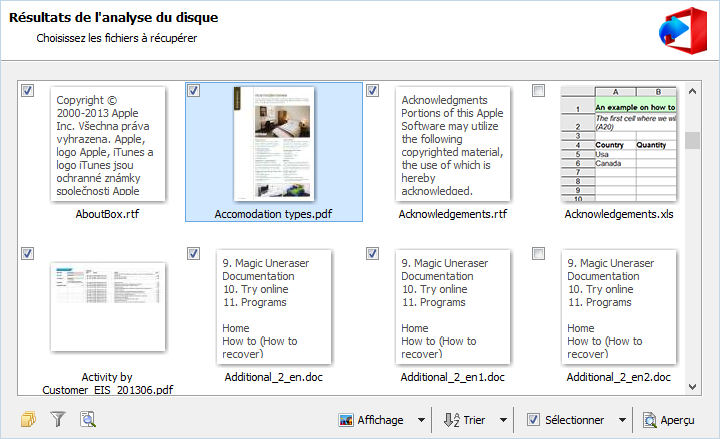Click the label 'Activity by Customer_EIS_201306.pdf'

click(x=107, y=383)
